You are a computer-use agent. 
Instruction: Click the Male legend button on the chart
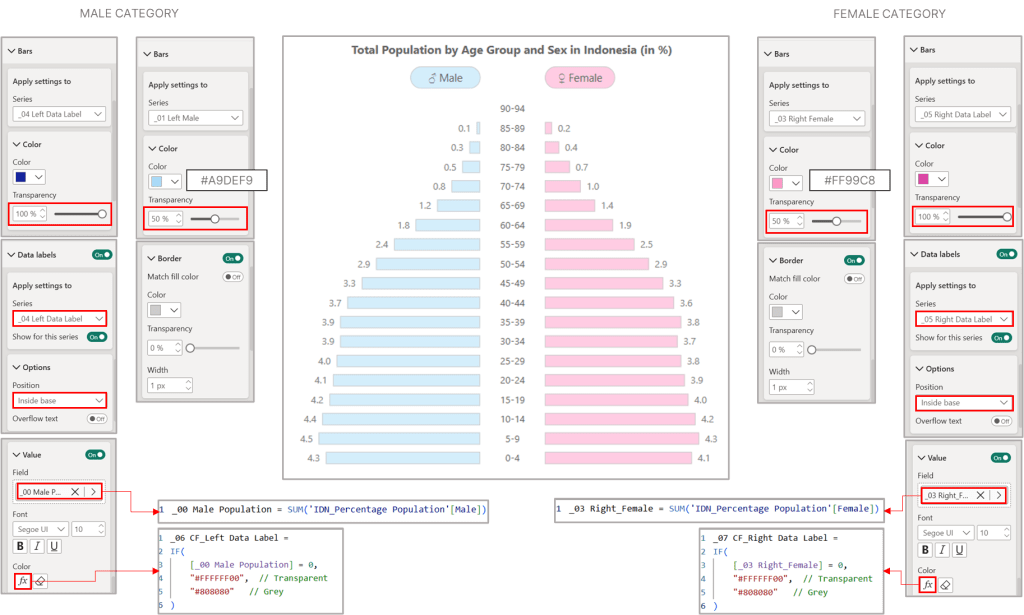pyautogui.click(x=443, y=77)
